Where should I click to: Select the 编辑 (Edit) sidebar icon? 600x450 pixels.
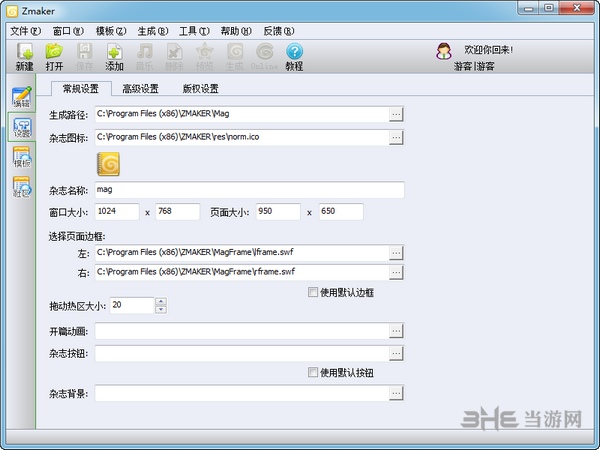coord(21,97)
